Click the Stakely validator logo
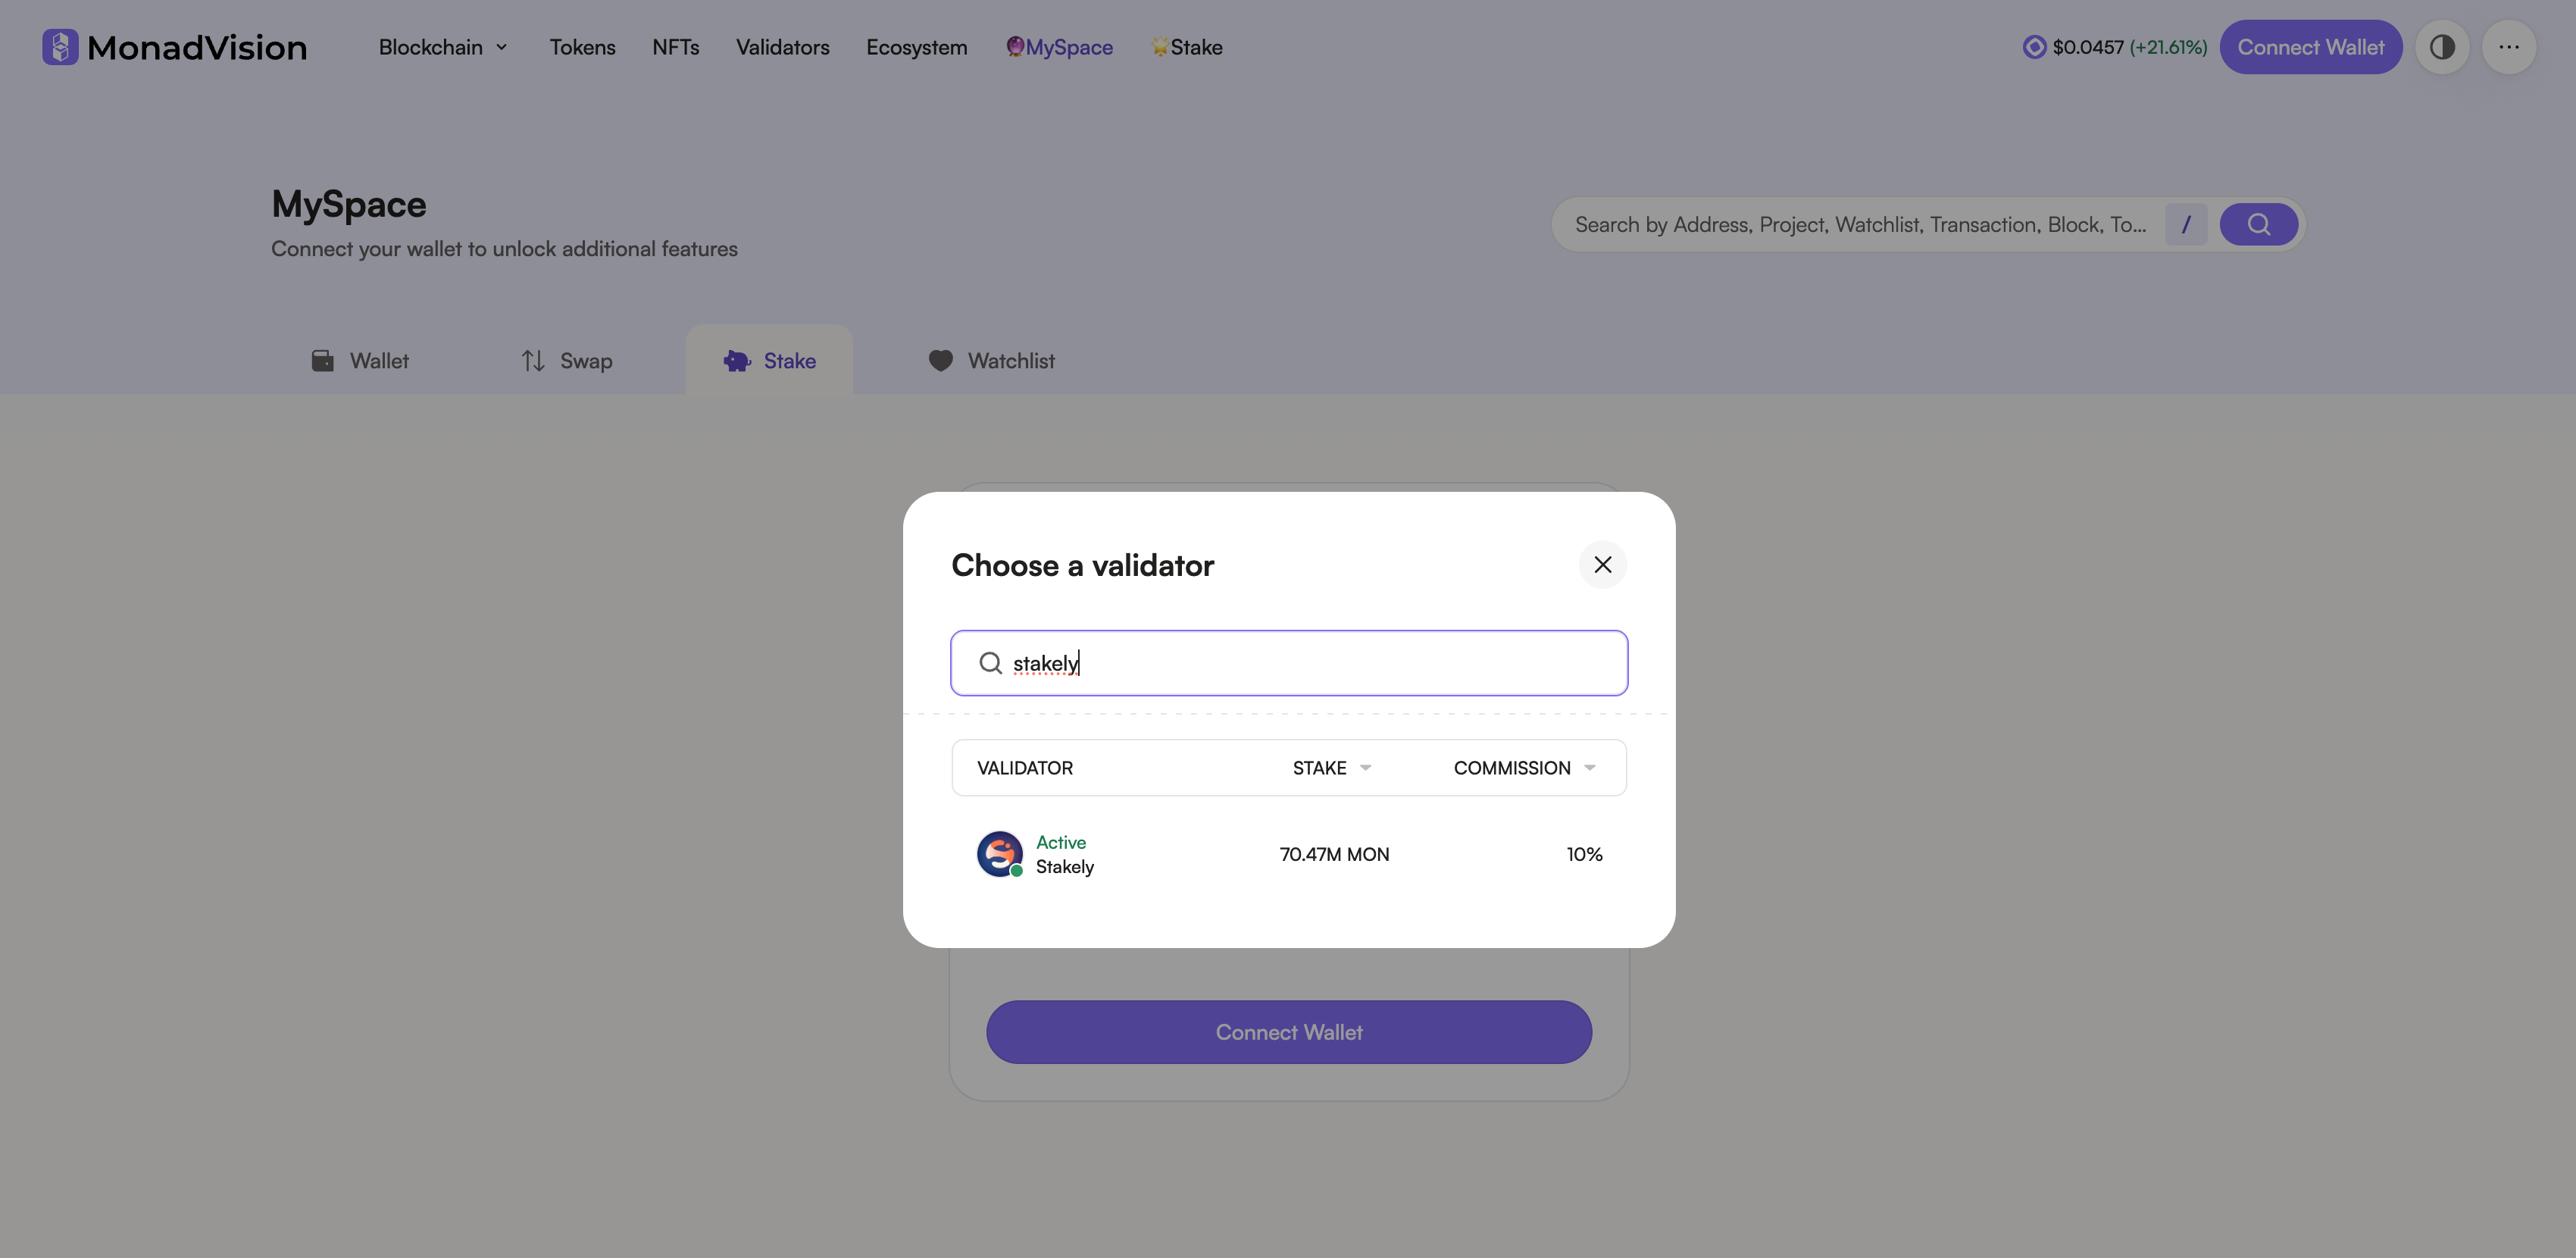This screenshot has height=1258, width=2576. (999, 853)
